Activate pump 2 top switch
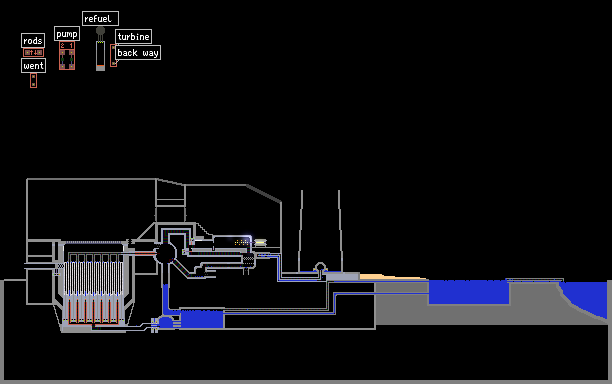 tap(62, 52)
